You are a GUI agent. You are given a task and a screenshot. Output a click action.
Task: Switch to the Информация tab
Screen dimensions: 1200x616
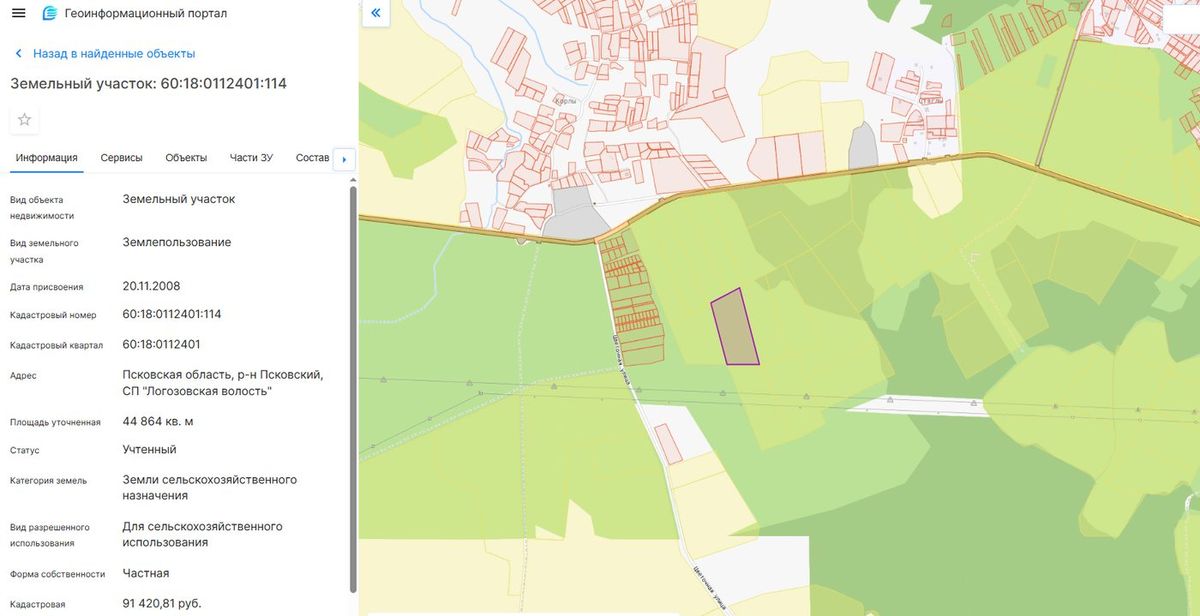pos(46,158)
